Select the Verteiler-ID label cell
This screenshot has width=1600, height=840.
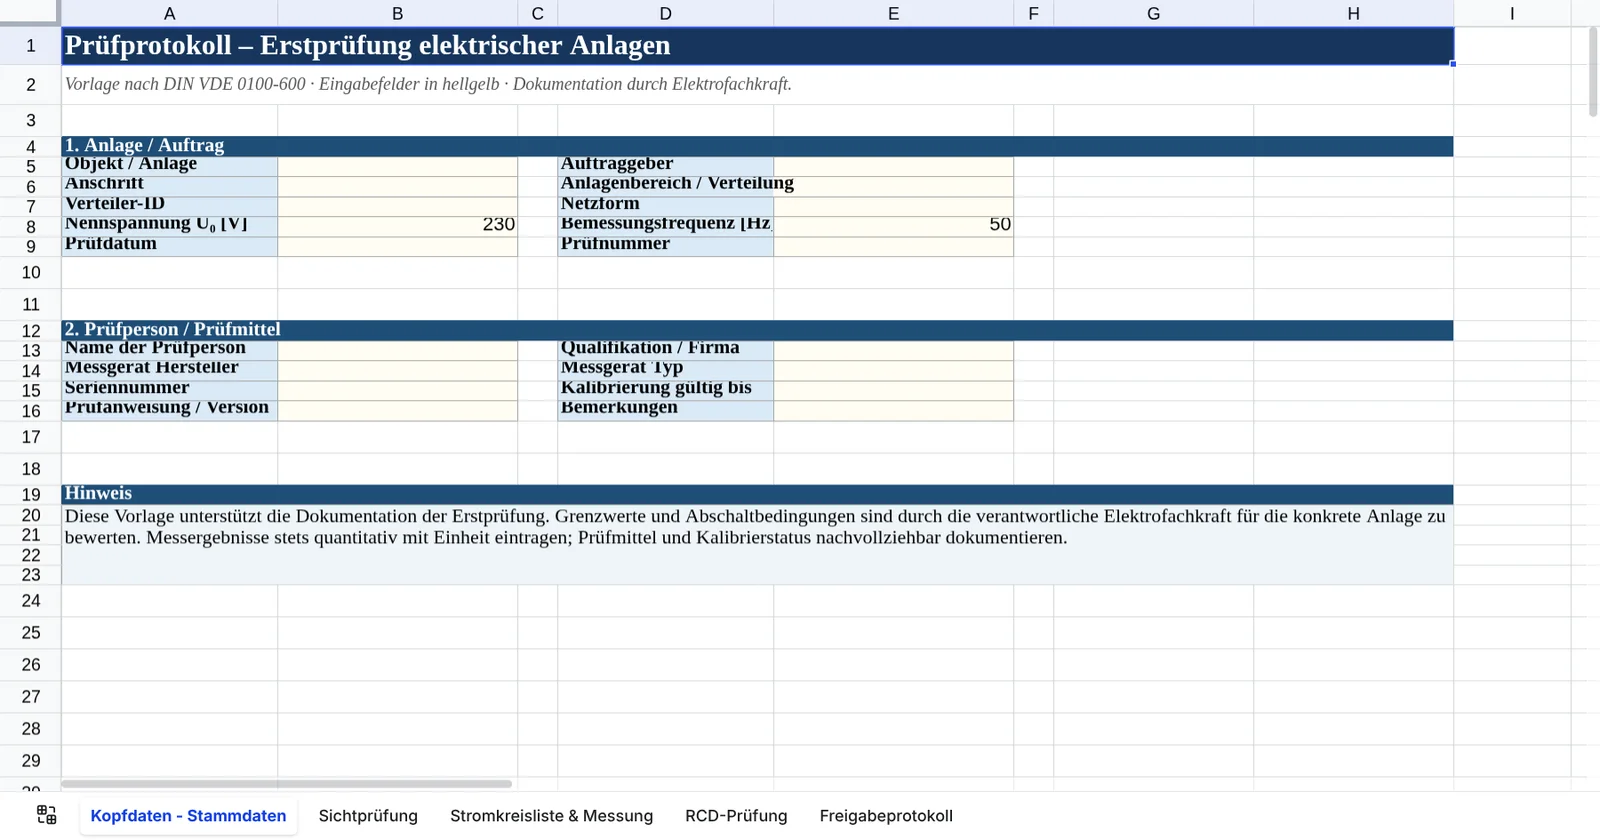[169, 206]
